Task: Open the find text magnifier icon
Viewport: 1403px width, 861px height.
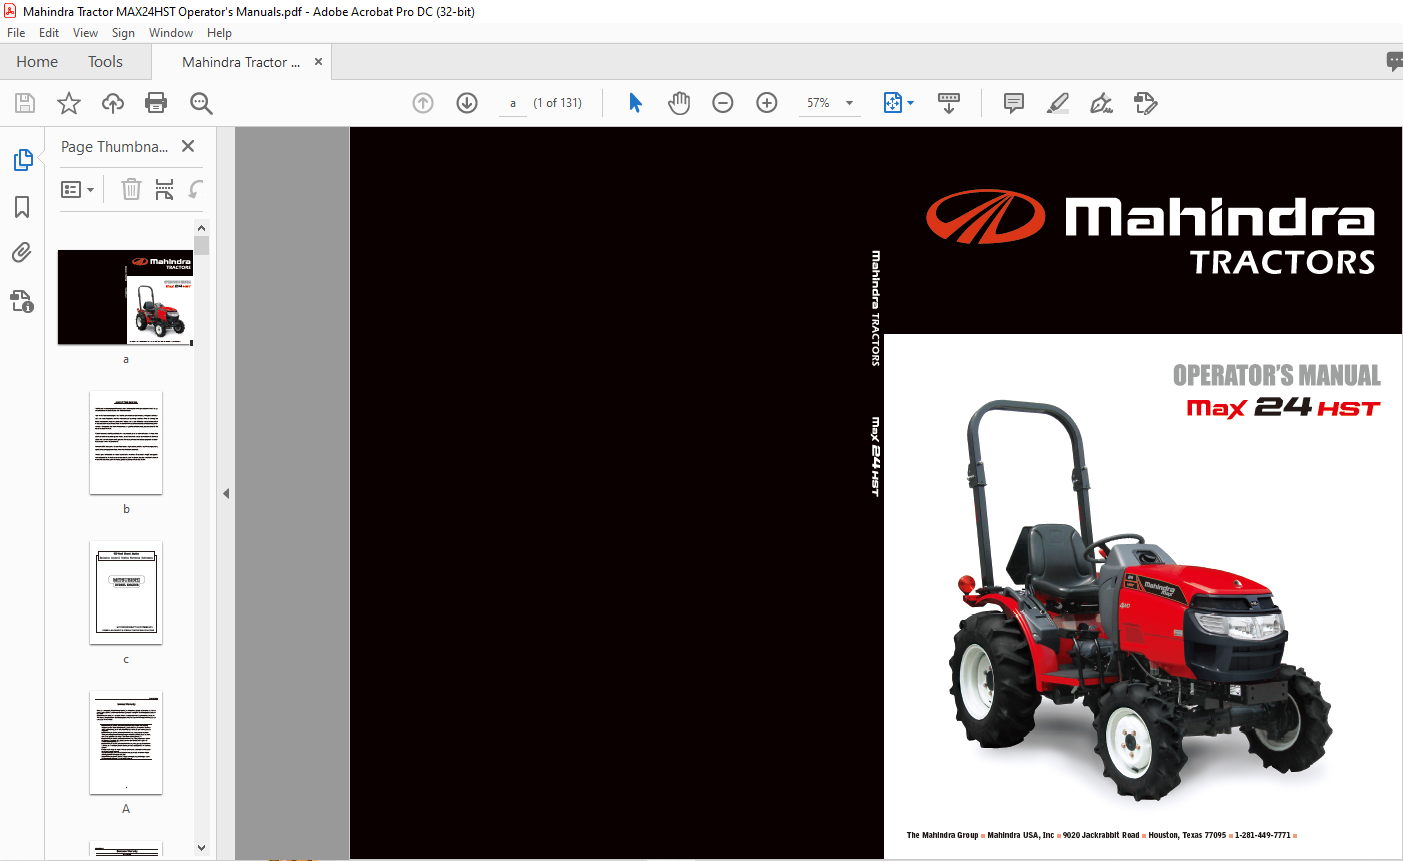Action: click(x=201, y=103)
